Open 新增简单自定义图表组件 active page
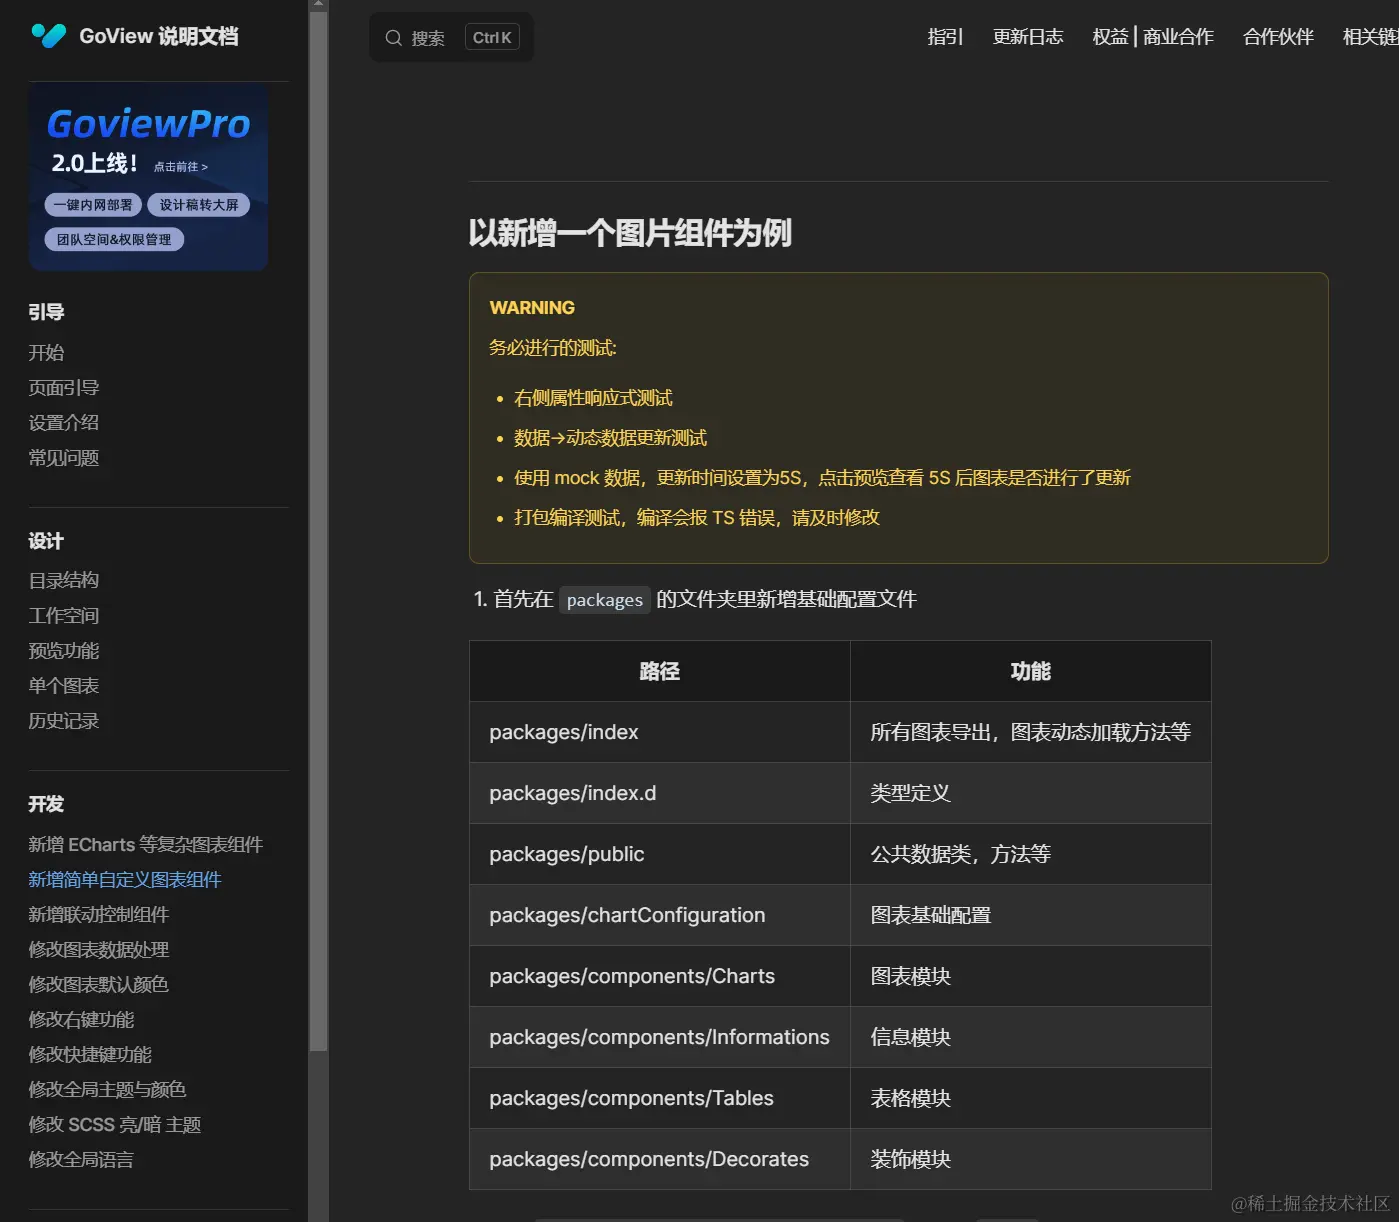Screen dimensions: 1399x1222 pyautogui.click(x=125, y=880)
